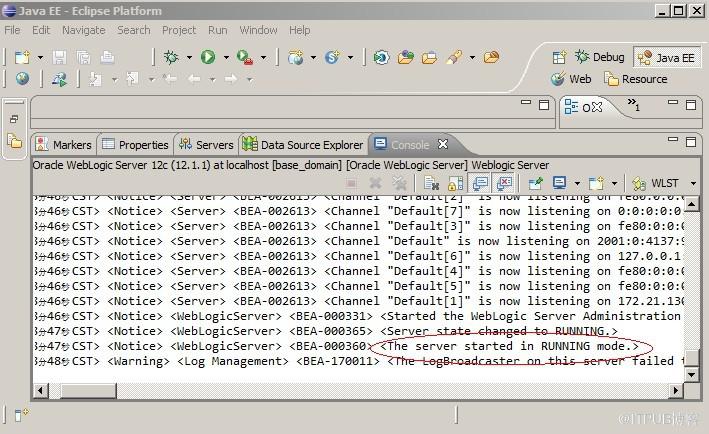
Task: Click the Run External Tools toolbox icon
Action: (x=245, y=57)
